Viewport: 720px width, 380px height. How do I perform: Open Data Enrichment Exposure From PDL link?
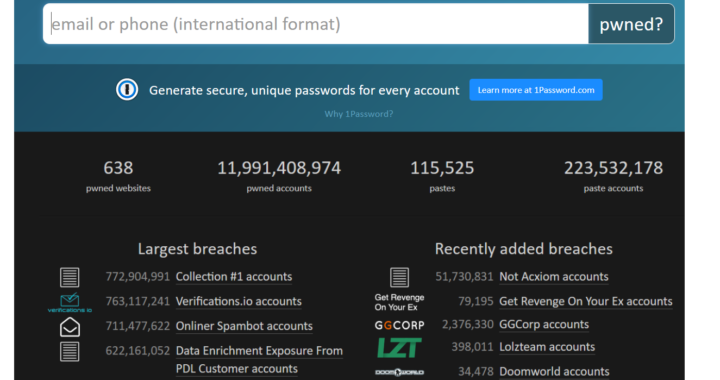[259, 359]
